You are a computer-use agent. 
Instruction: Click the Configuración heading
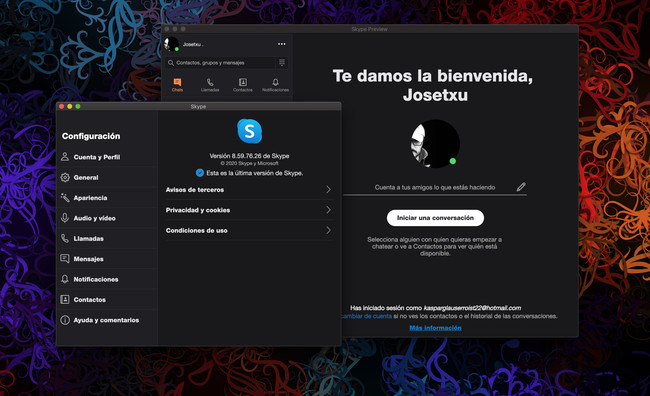(x=91, y=136)
